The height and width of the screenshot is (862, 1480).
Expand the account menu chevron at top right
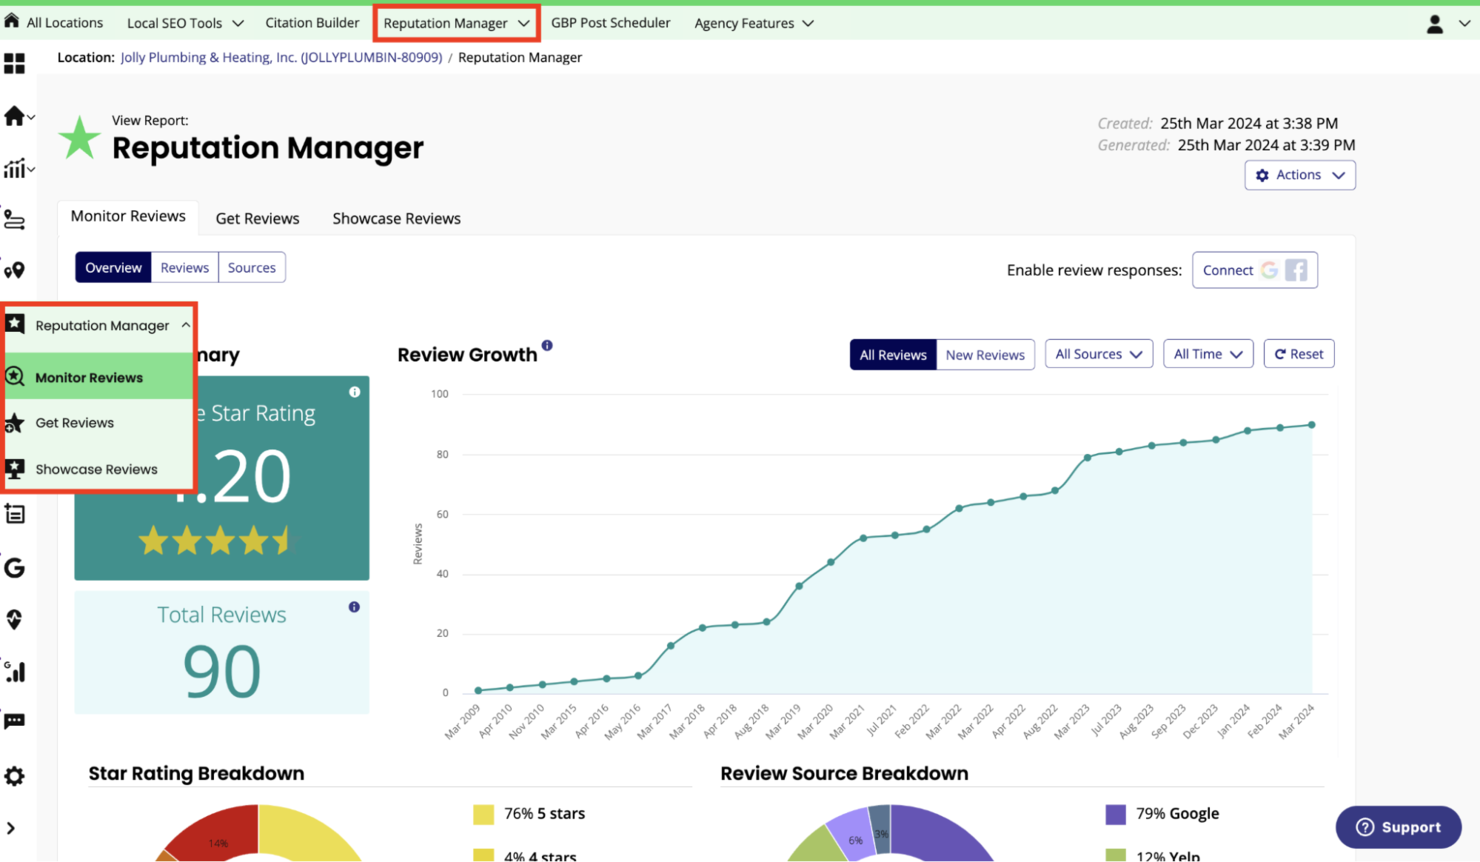pos(1465,24)
